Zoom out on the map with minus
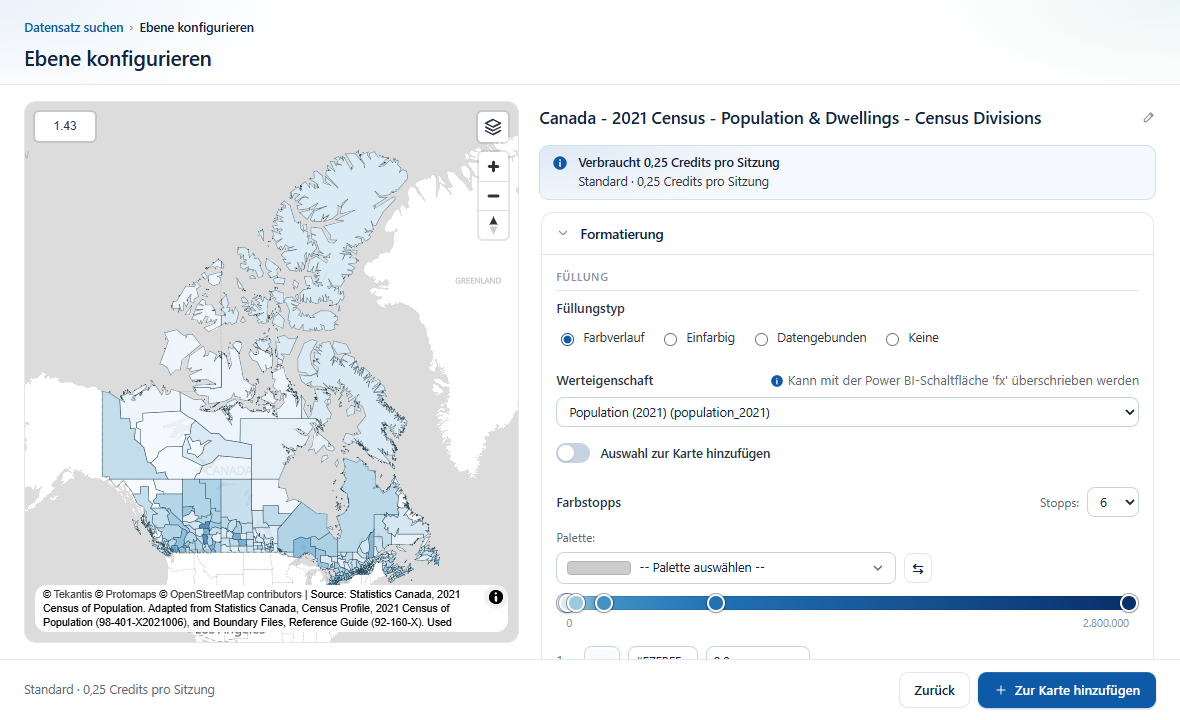1180x720 pixels. [x=493, y=196]
